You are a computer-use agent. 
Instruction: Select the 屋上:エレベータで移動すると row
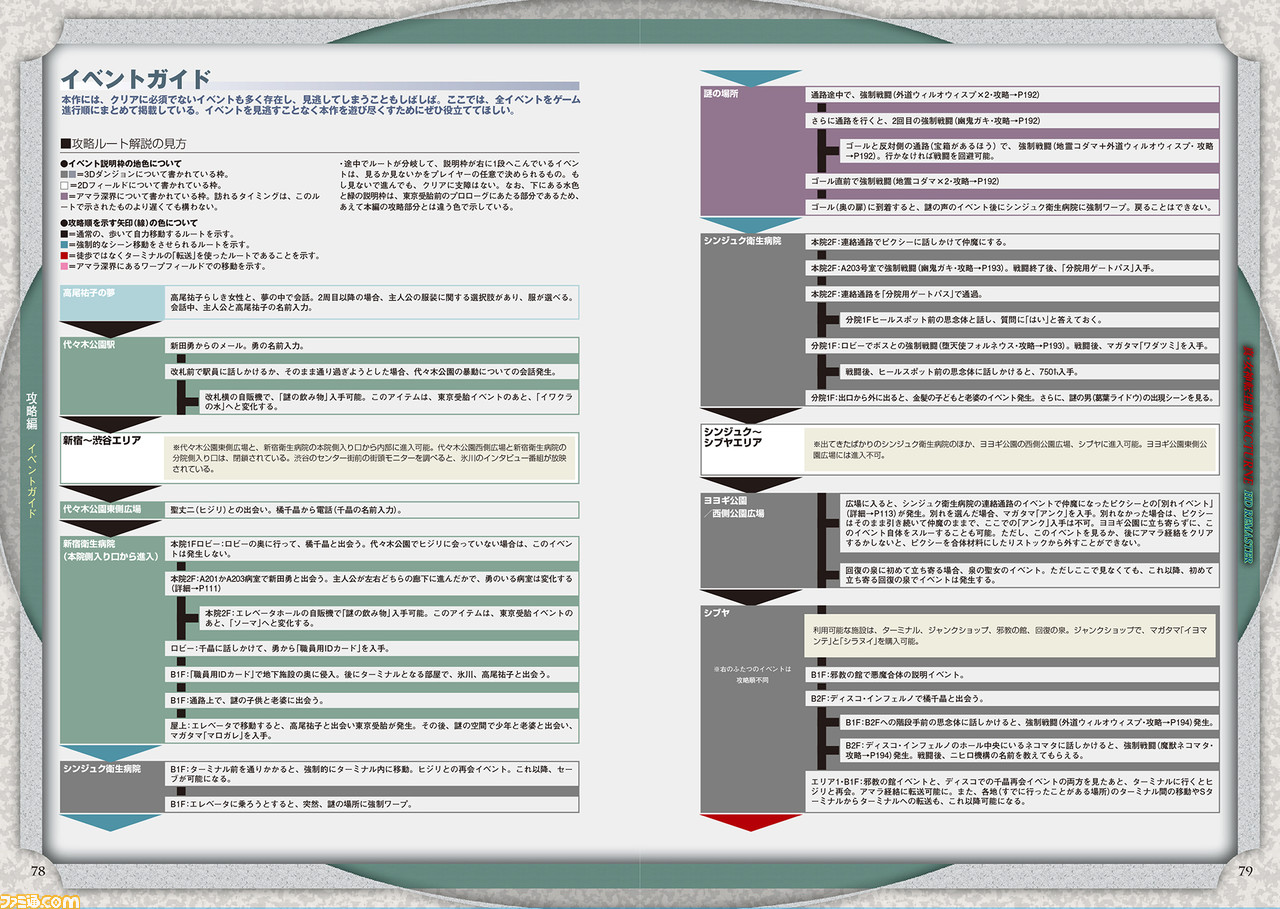point(372,731)
